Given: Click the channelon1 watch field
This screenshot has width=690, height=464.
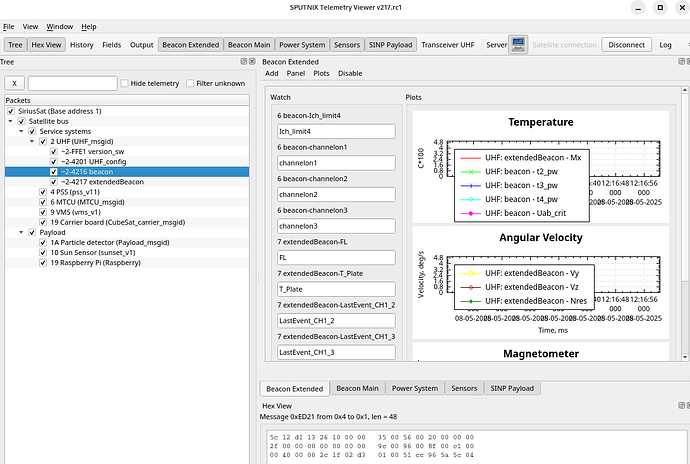Looking at the screenshot, I should point(337,163).
